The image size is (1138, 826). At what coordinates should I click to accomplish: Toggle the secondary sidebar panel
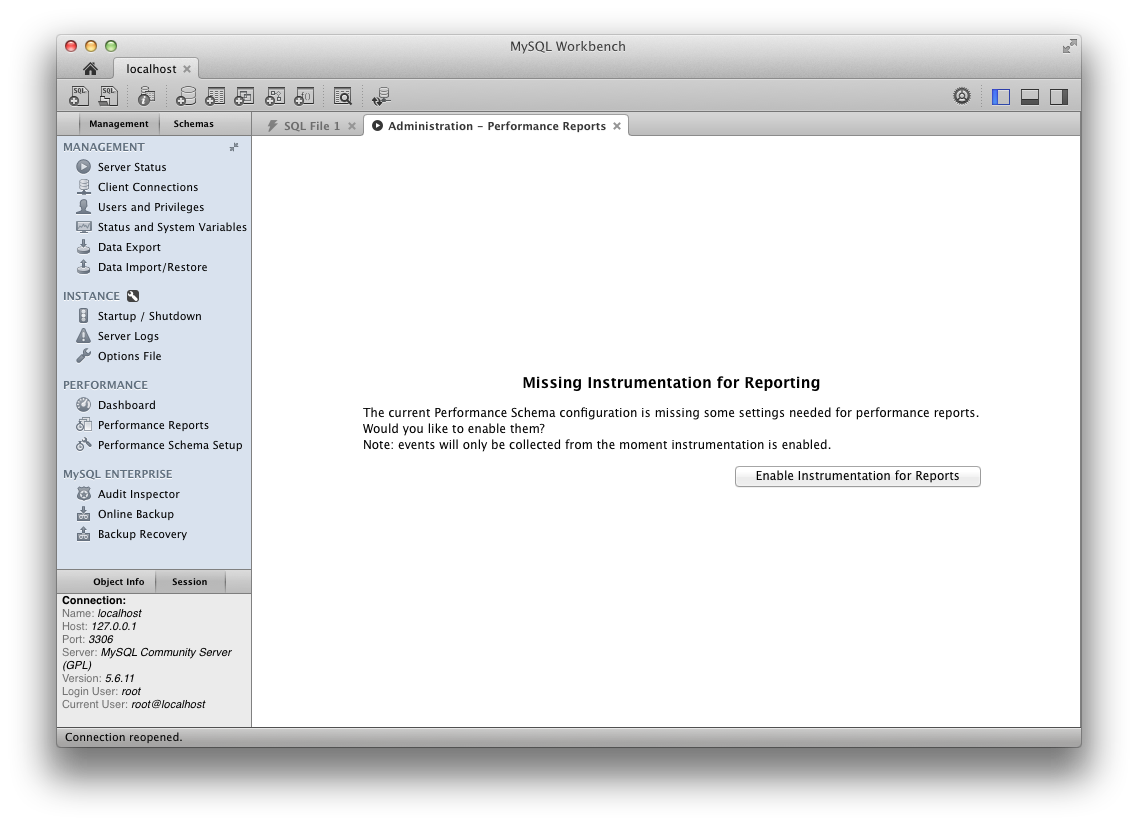[1058, 95]
